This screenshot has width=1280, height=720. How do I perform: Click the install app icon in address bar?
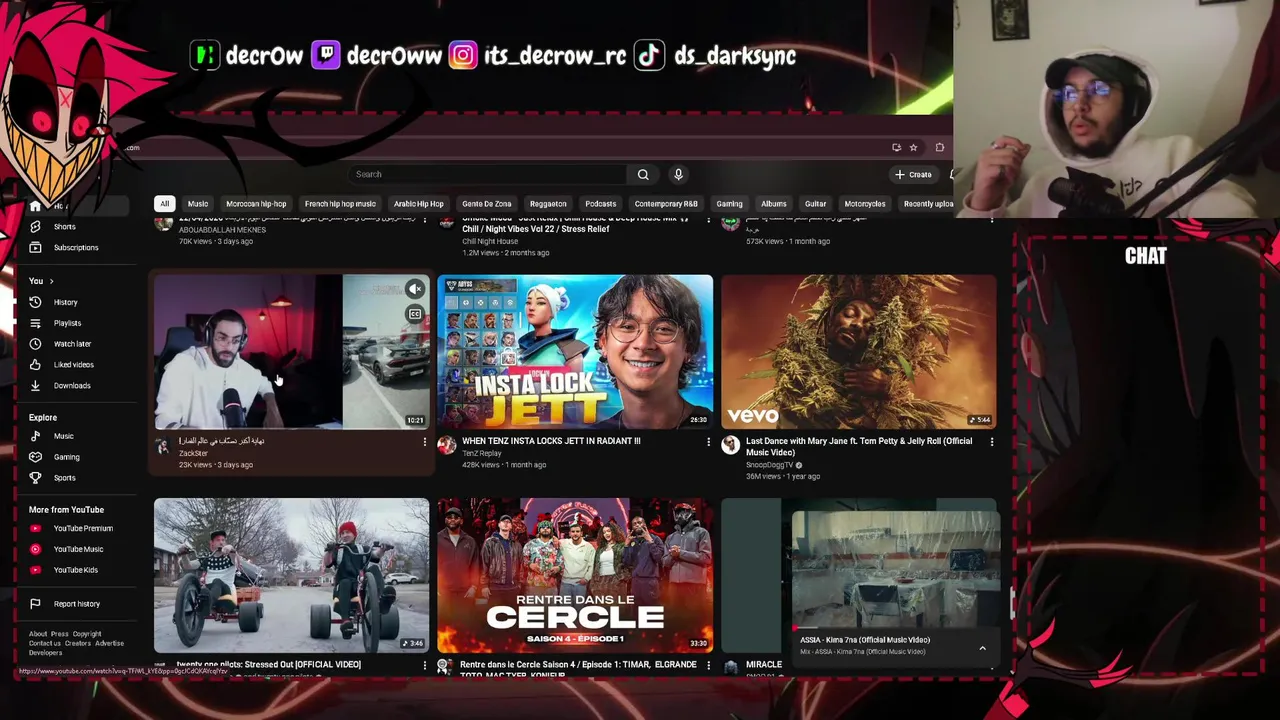tap(896, 148)
